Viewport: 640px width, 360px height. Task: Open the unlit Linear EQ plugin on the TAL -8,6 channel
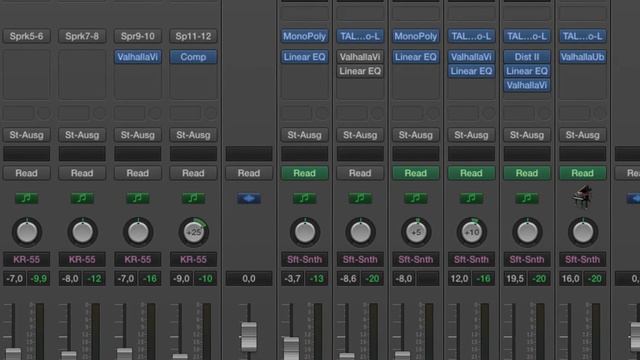360,71
